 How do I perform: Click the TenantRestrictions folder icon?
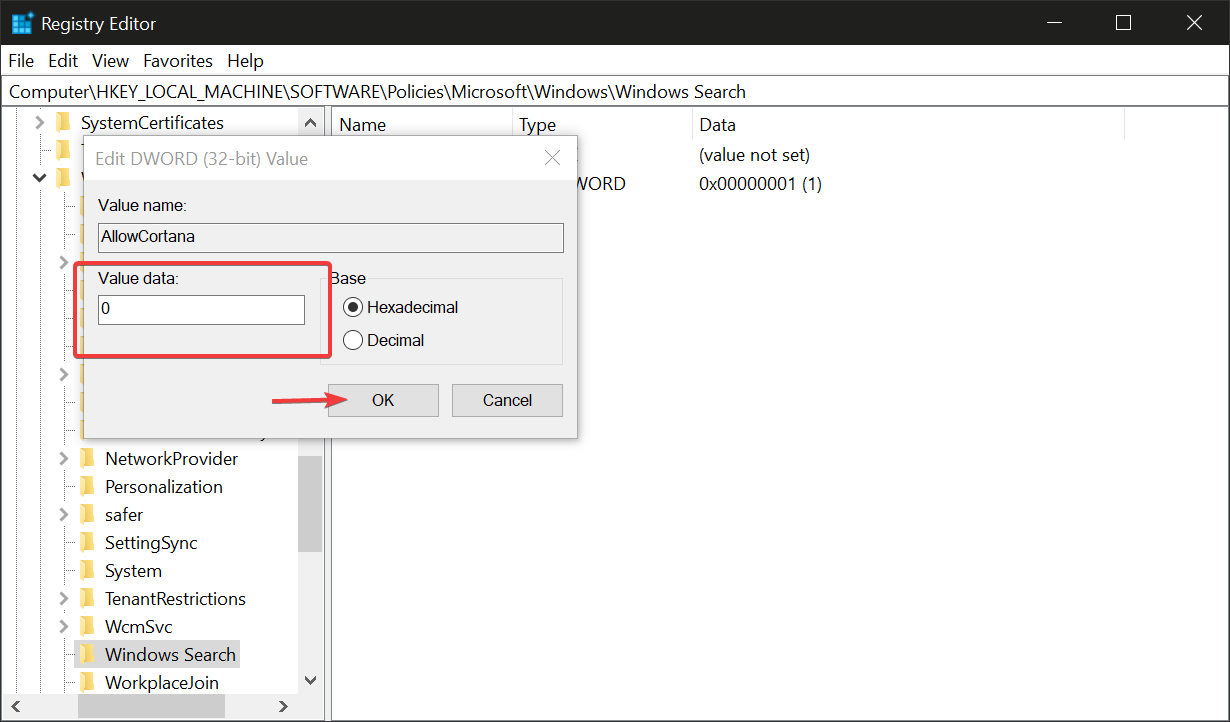(87, 598)
